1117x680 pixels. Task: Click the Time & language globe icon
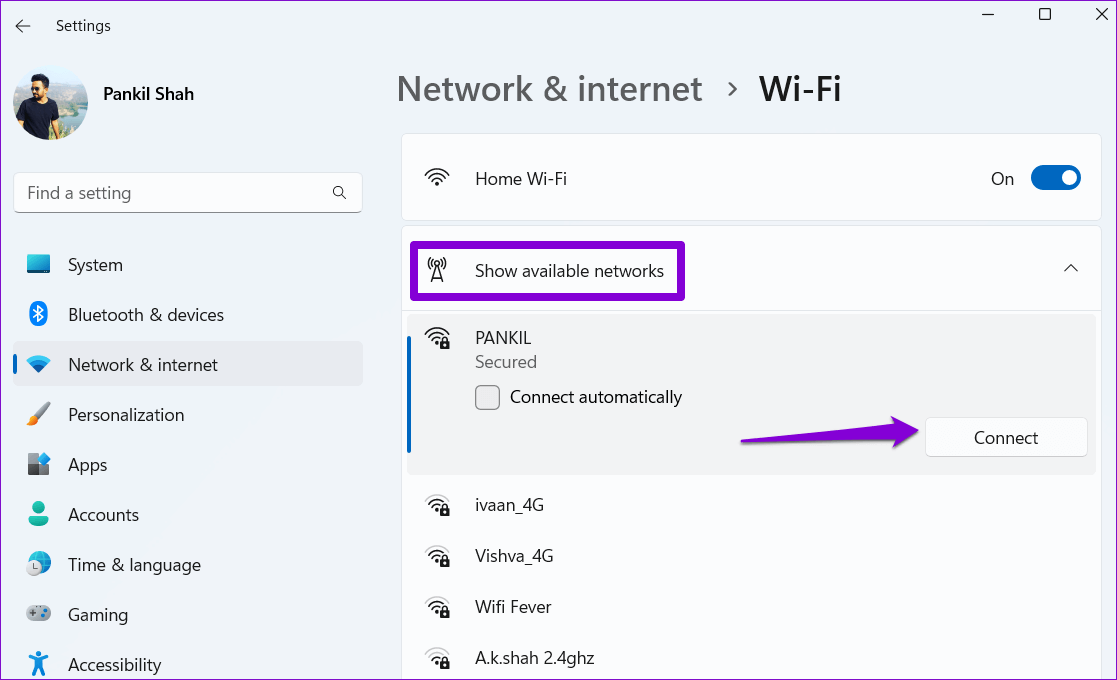(x=39, y=565)
